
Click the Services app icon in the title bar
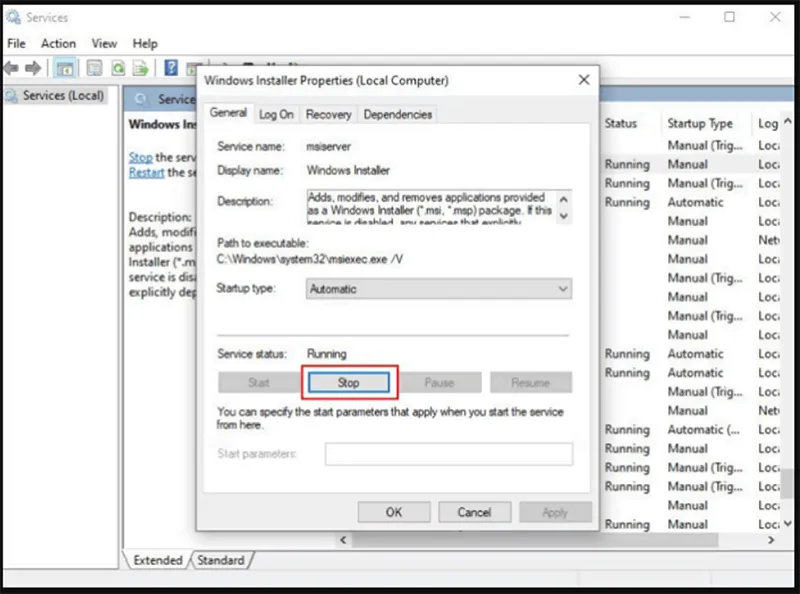point(13,17)
